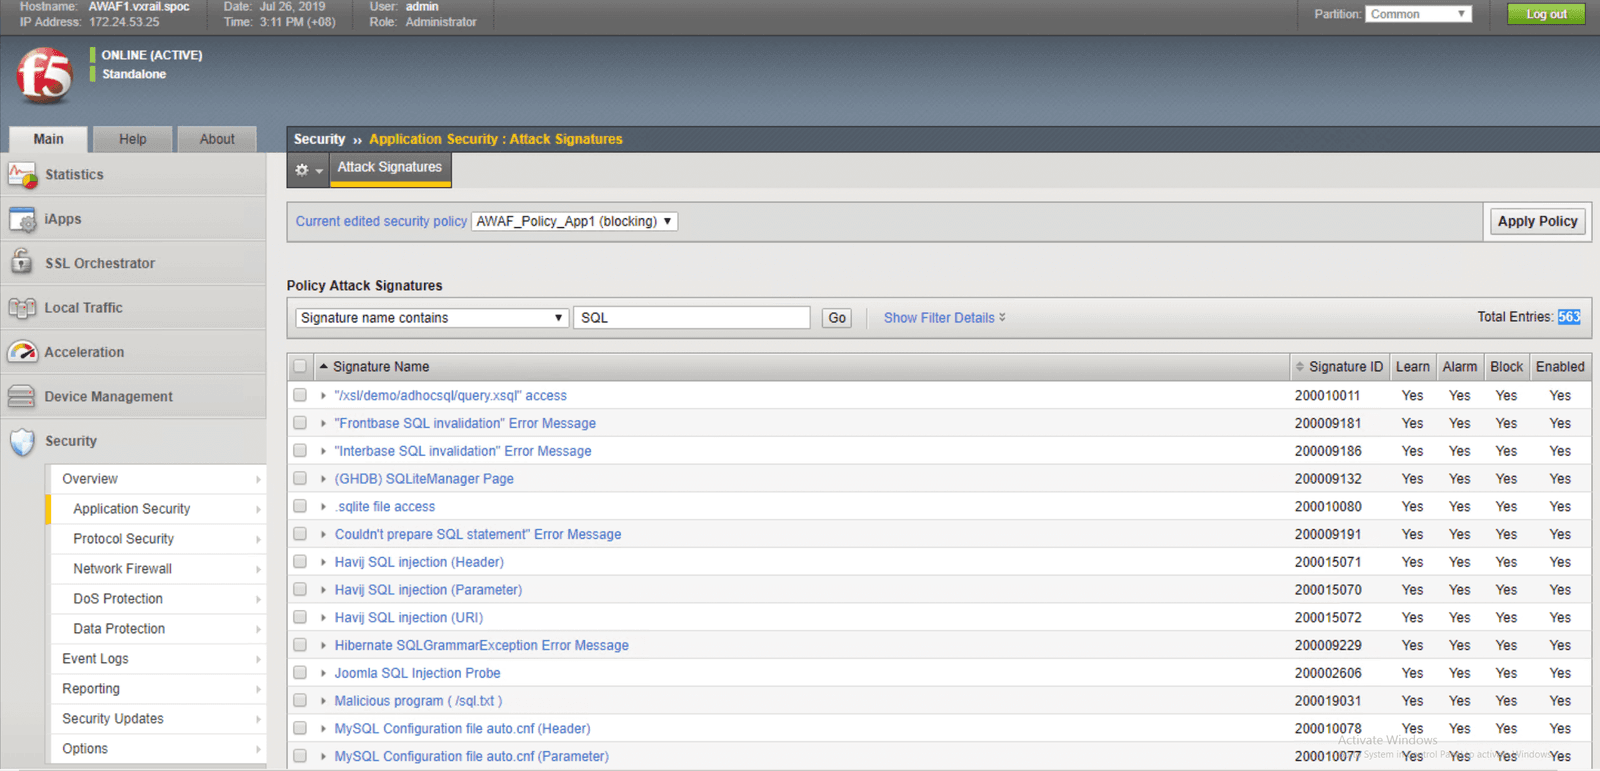The height and width of the screenshot is (771, 1600).
Task: Tick checkbox for Havij SQL injection (Header)
Action: (x=300, y=562)
